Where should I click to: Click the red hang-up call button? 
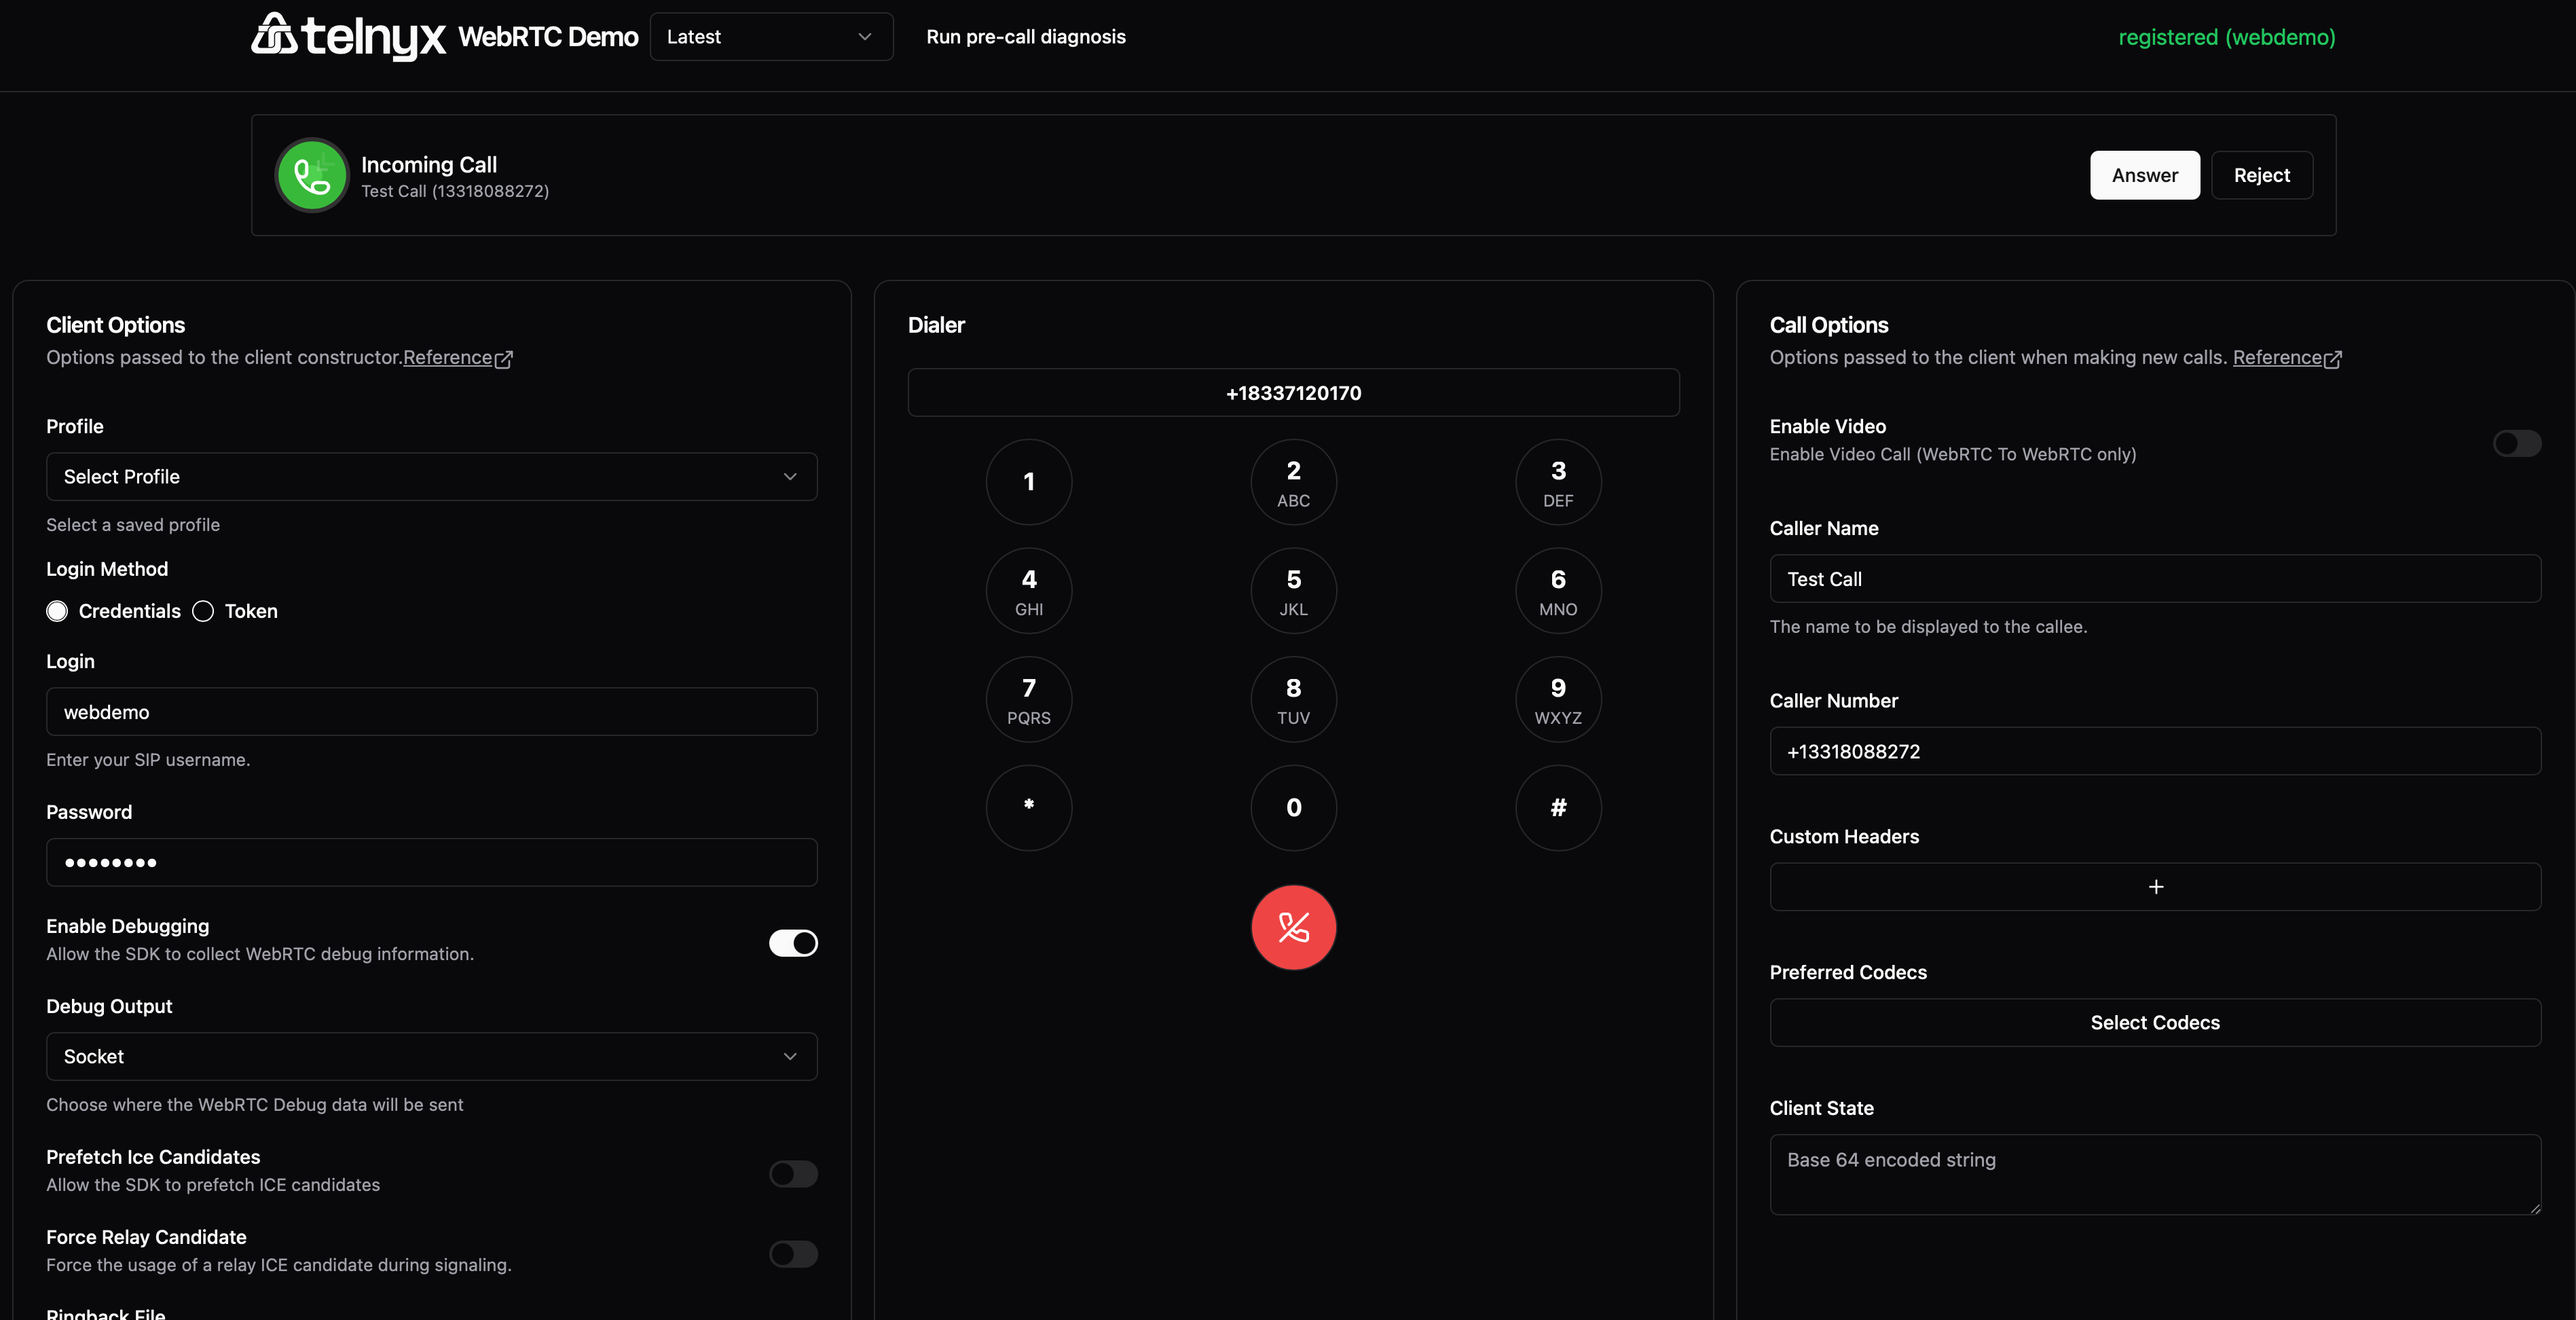tap(1293, 927)
